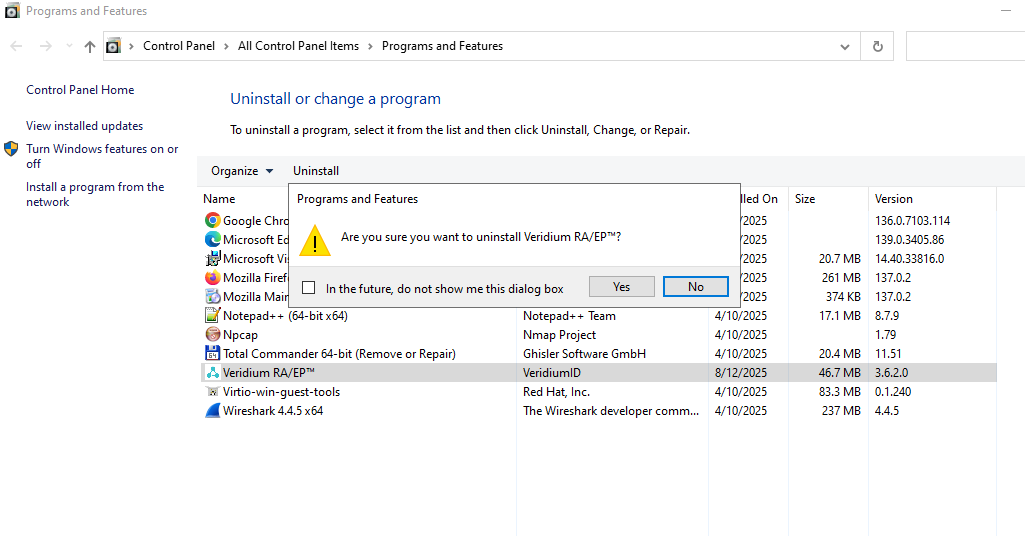The image size is (1025, 536).
Task: Sort the list by Version column
Action: tap(893, 199)
